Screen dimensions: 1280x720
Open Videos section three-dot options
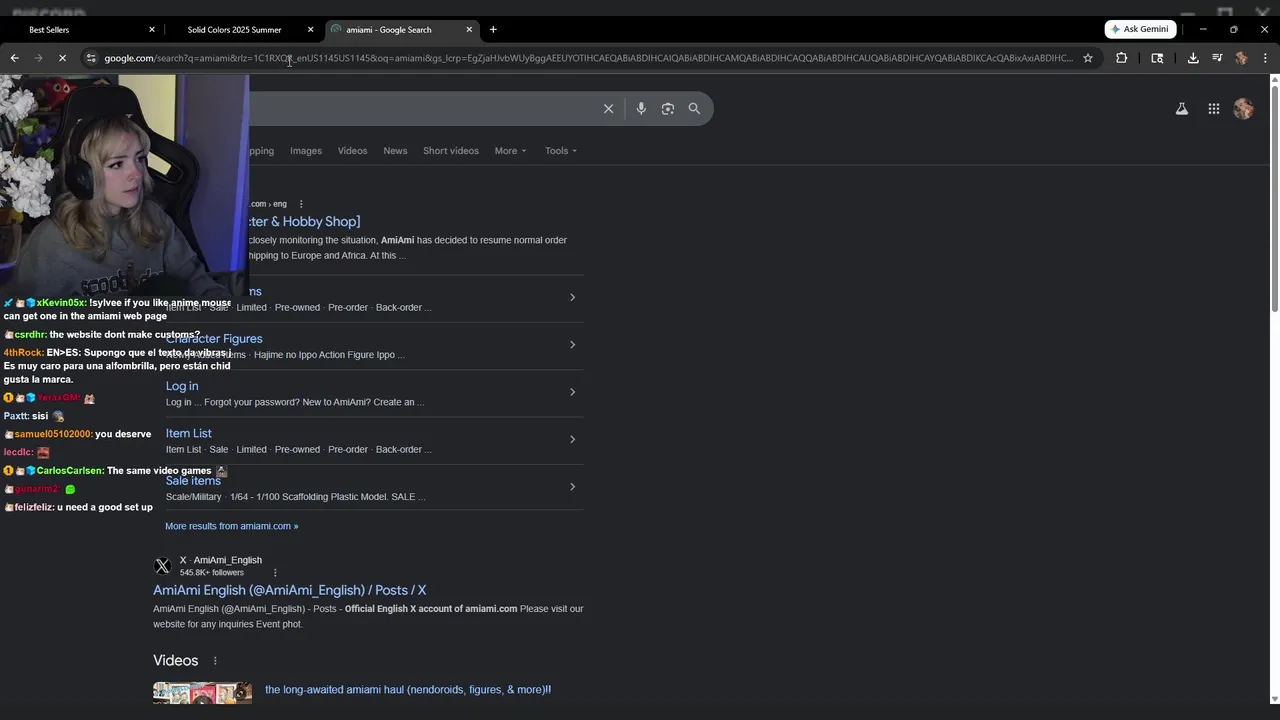click(215, 661)
